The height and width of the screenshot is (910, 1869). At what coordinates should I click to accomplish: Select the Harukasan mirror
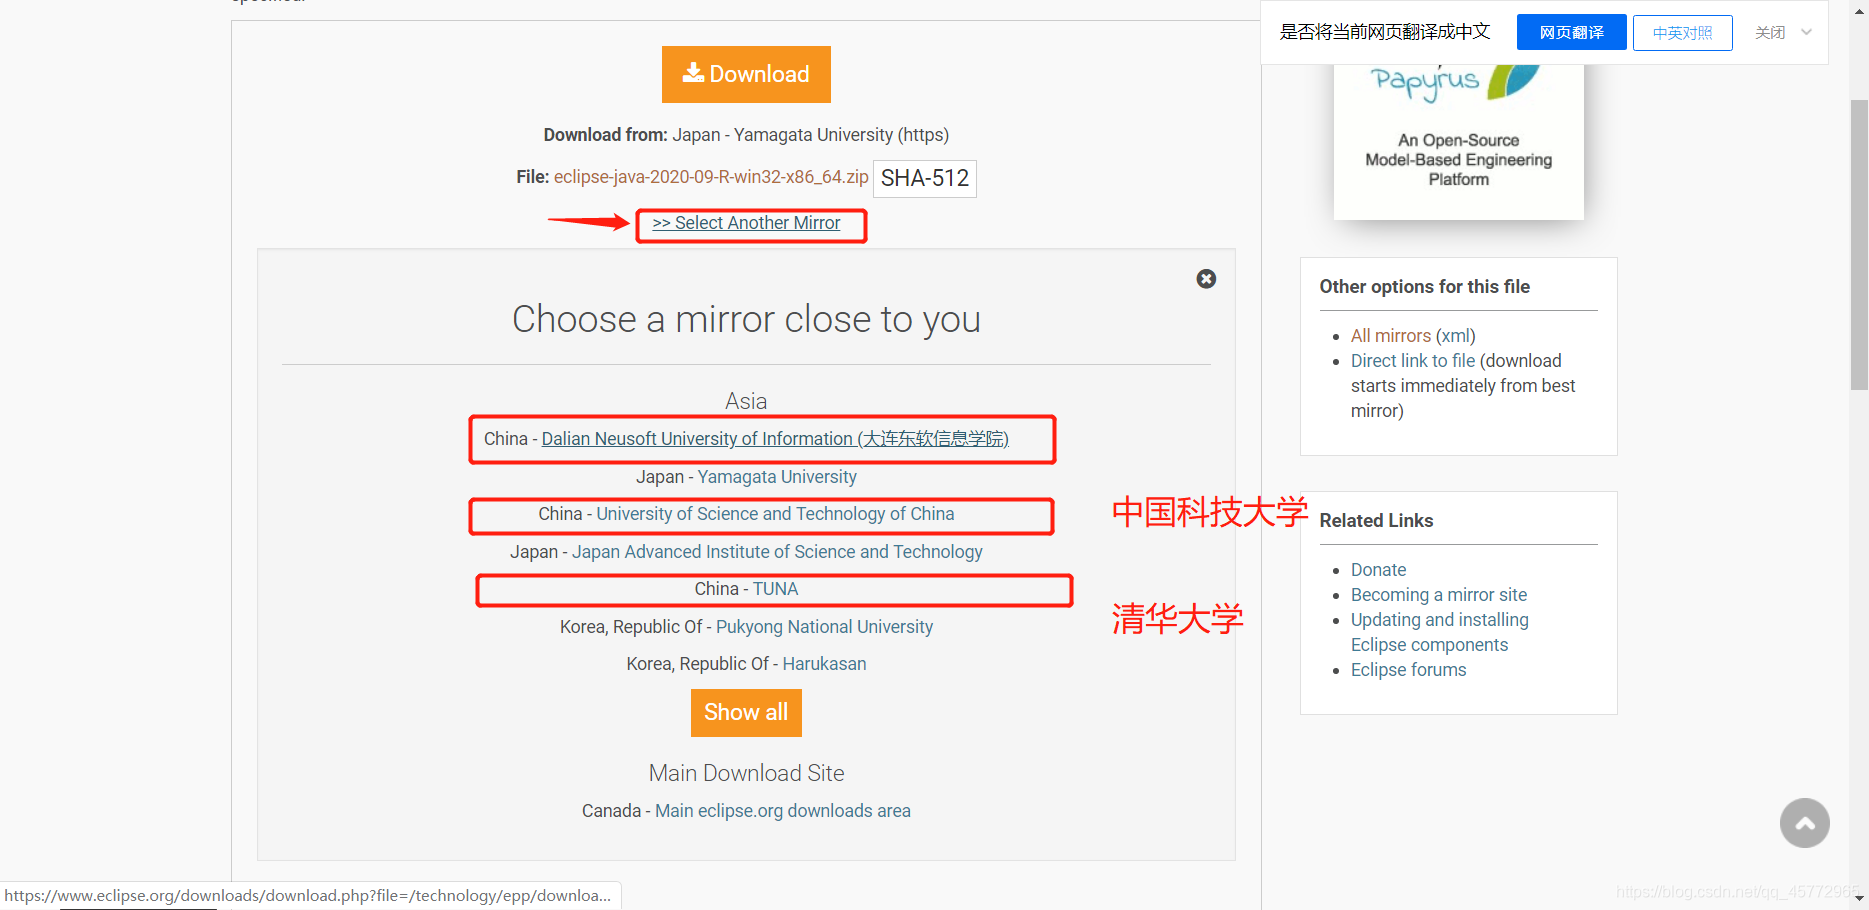click(824, 664)
